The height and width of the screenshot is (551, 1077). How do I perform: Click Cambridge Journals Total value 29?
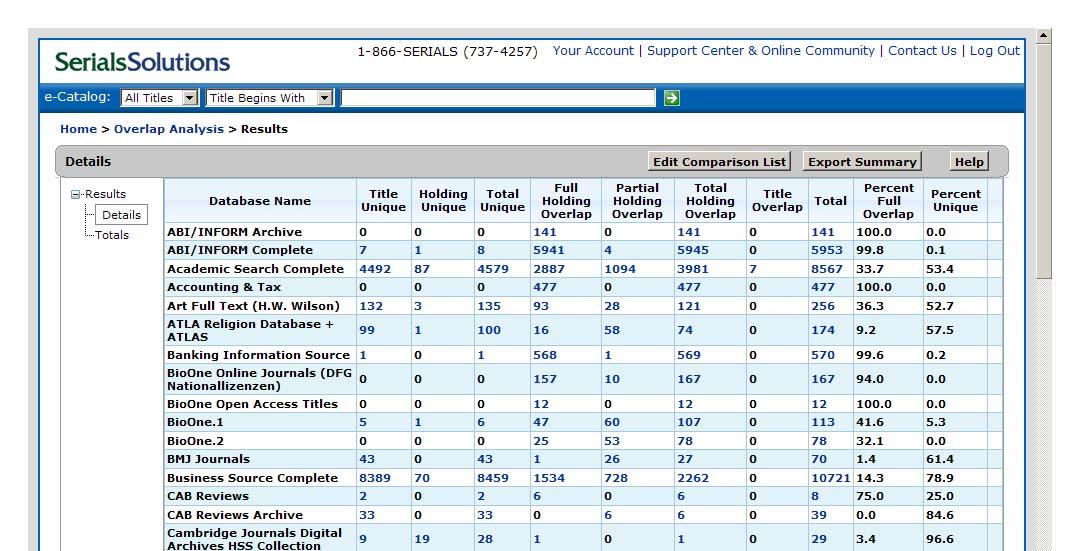pos(819,540)
